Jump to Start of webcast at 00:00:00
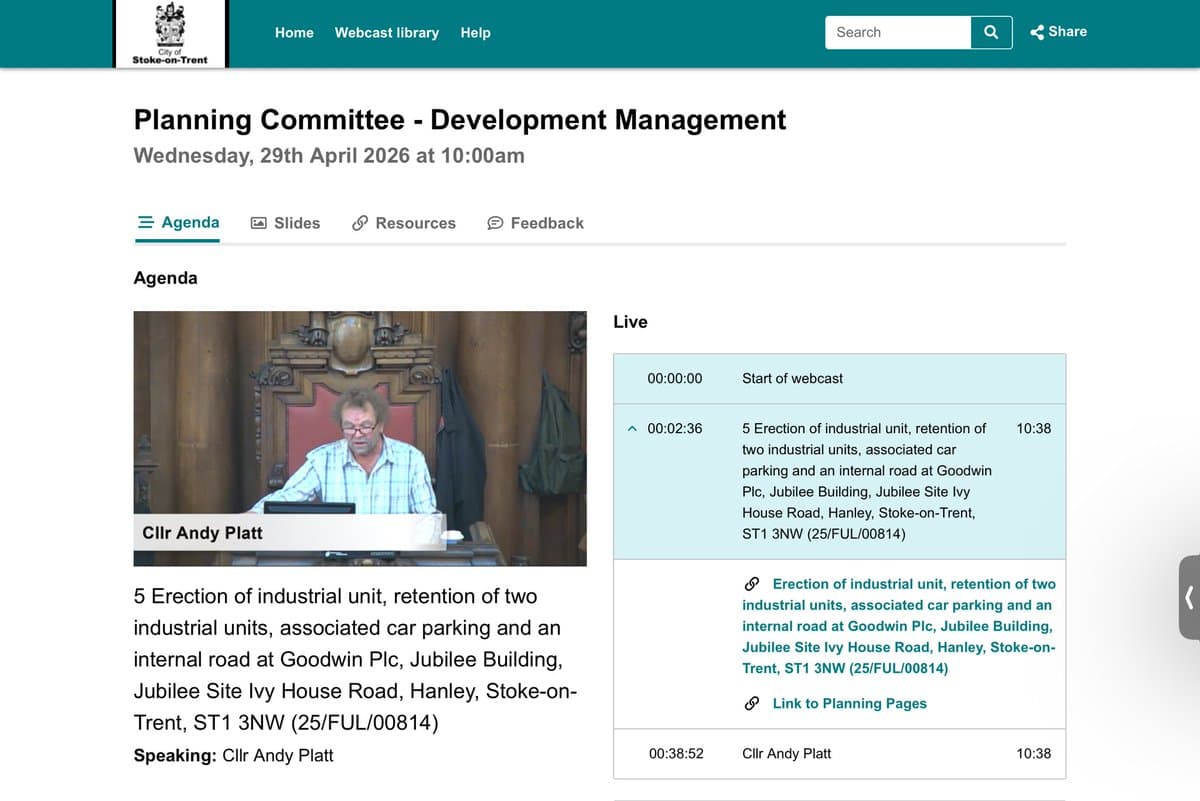 792,379
